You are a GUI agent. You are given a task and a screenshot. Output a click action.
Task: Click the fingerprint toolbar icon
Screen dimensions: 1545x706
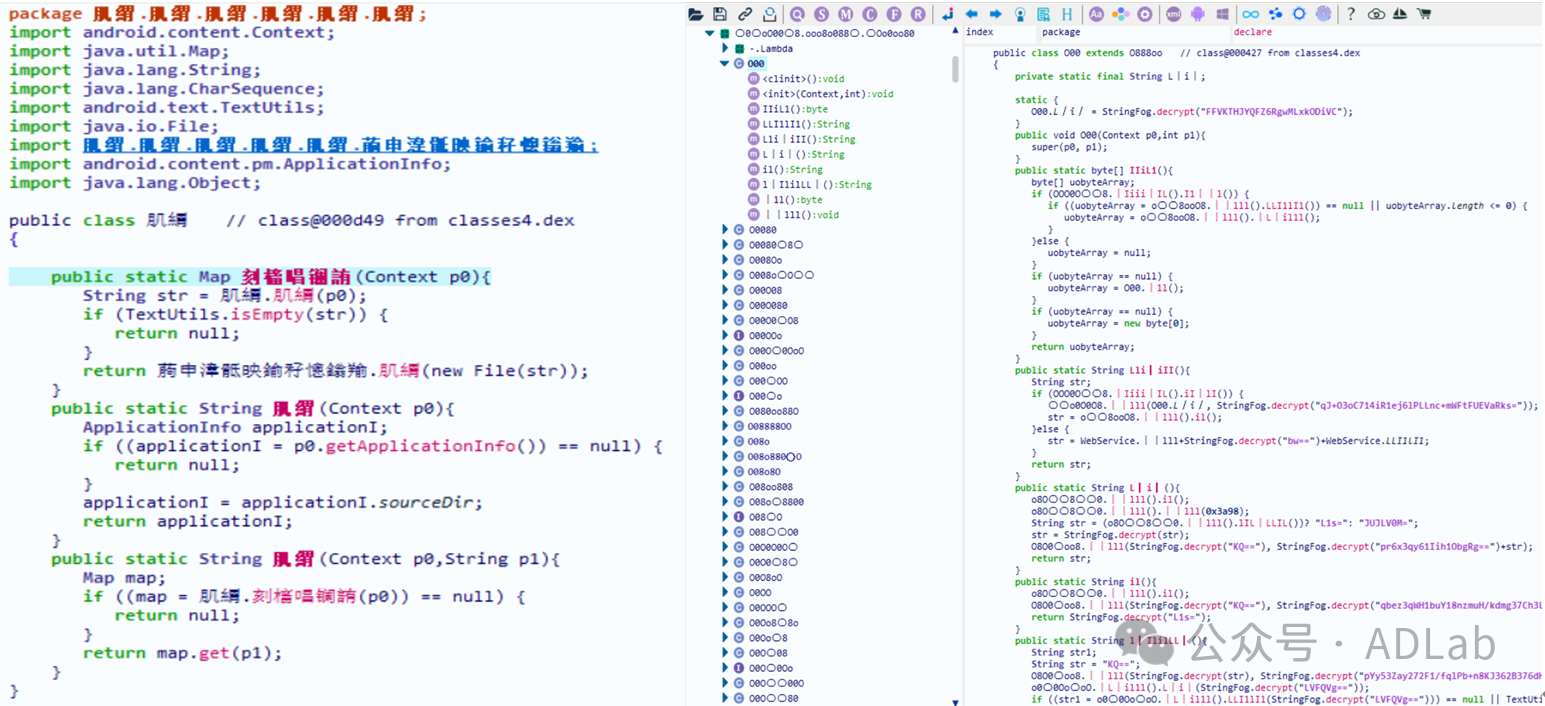click(1324, 14)
